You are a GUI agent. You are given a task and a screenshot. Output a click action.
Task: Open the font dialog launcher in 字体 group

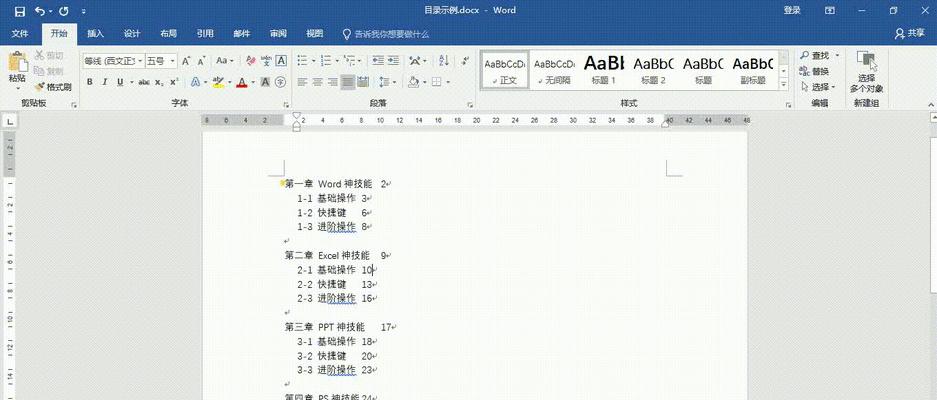[x=286, y=105]
